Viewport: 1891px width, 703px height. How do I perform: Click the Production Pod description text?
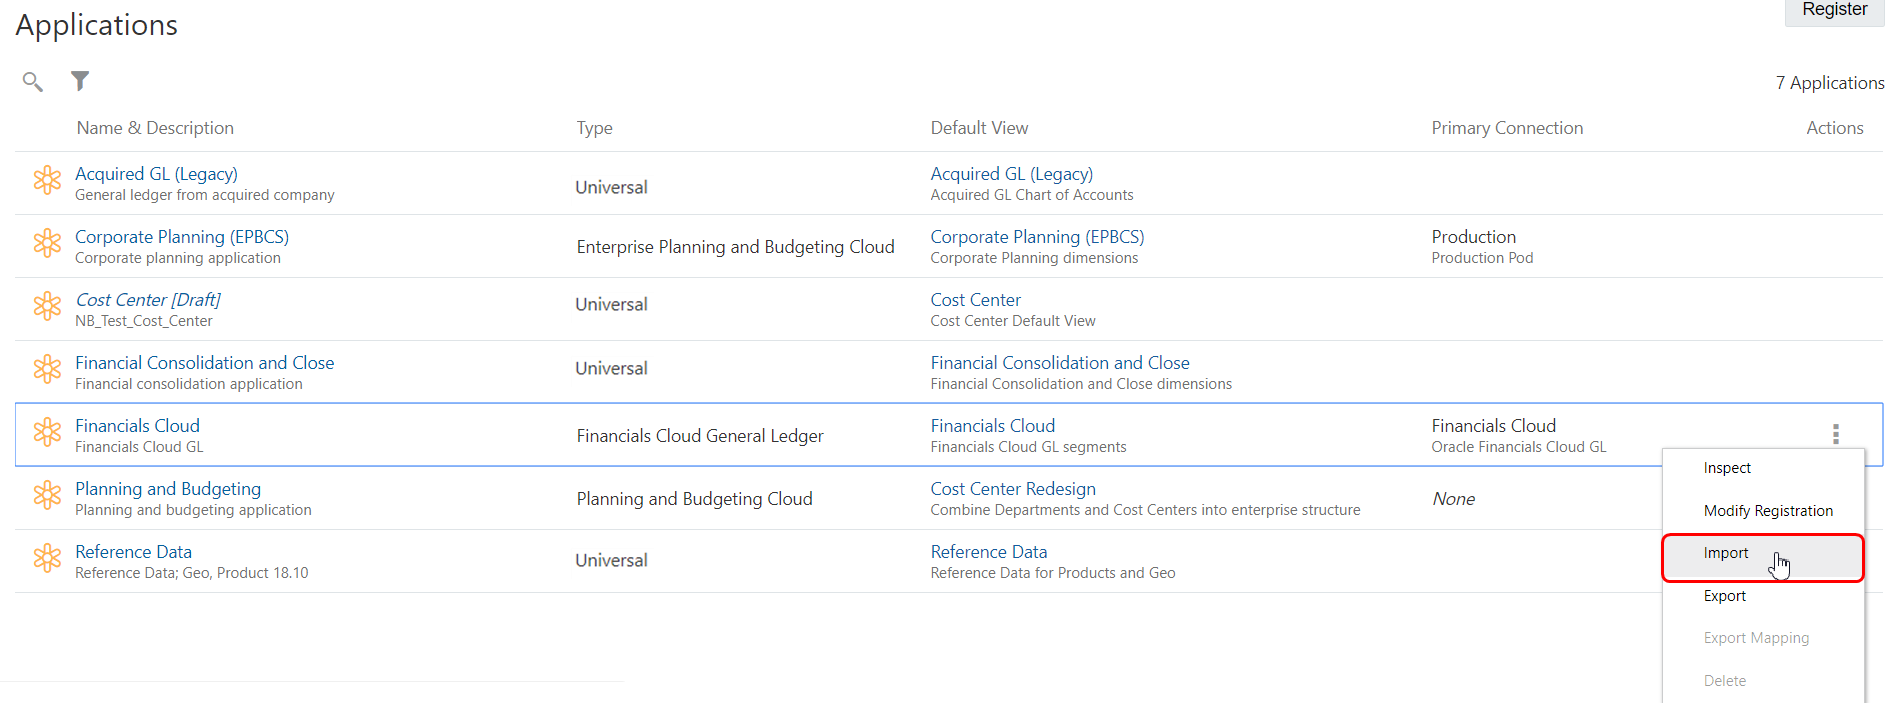pos(1482,258)
